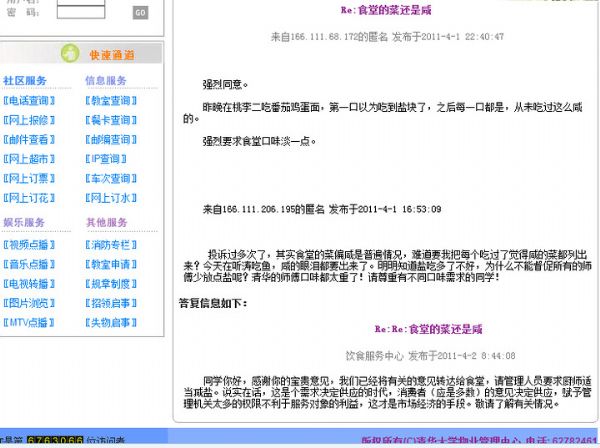The image size is (600, 448).
Task: Click the green 快速通道 person icon
Action: [69, 54]
